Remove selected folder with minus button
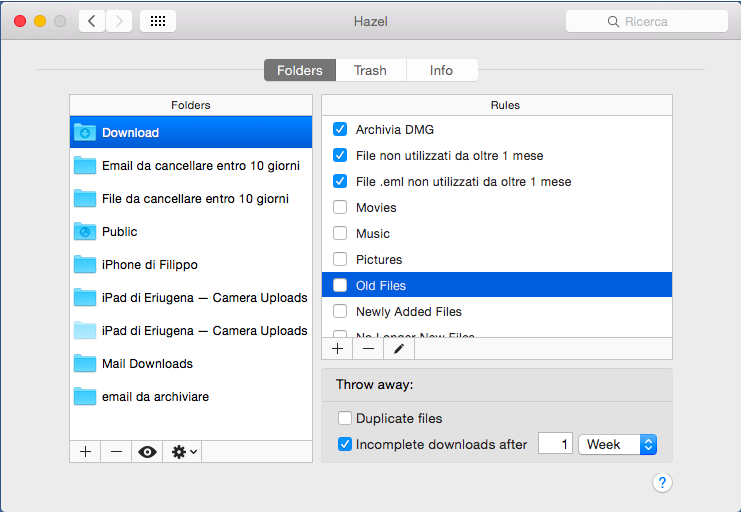Screen dimensions: 741x512 click(x=116, y=452)
